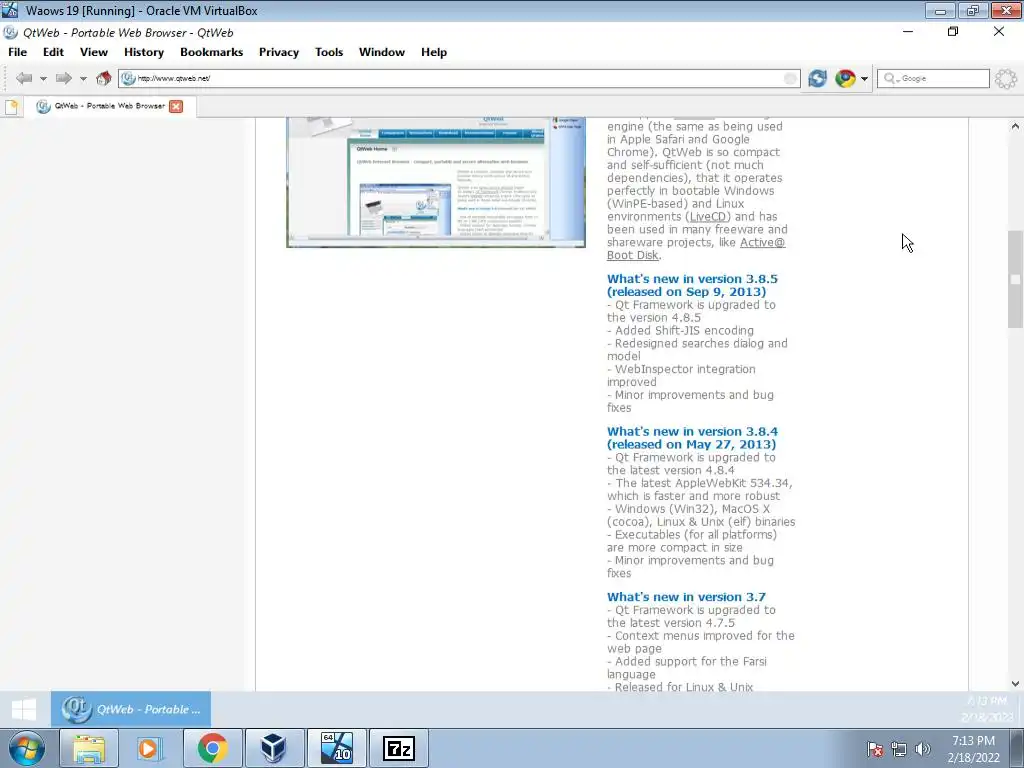Click What's new in version 3.8.4 heading
This screenshot has height=768, width=1024.
coord(692,438)
